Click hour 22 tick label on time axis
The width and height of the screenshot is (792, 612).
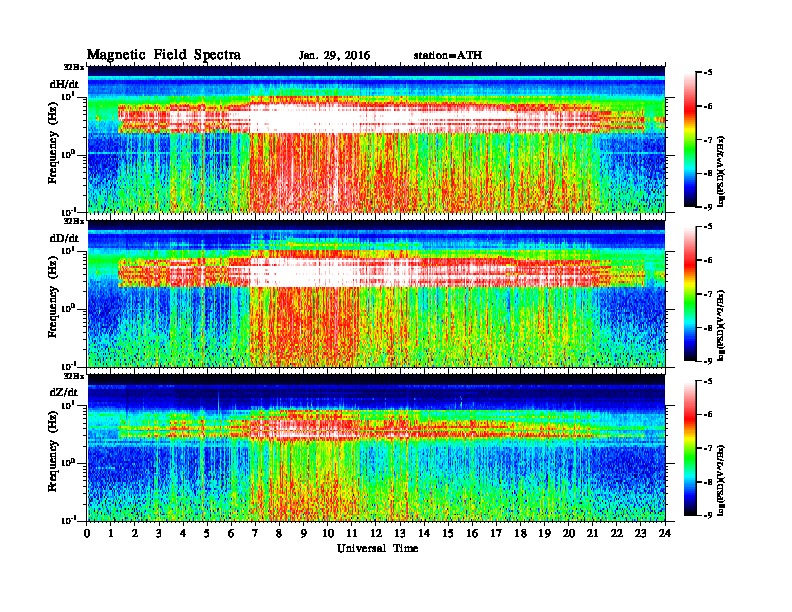617,533
